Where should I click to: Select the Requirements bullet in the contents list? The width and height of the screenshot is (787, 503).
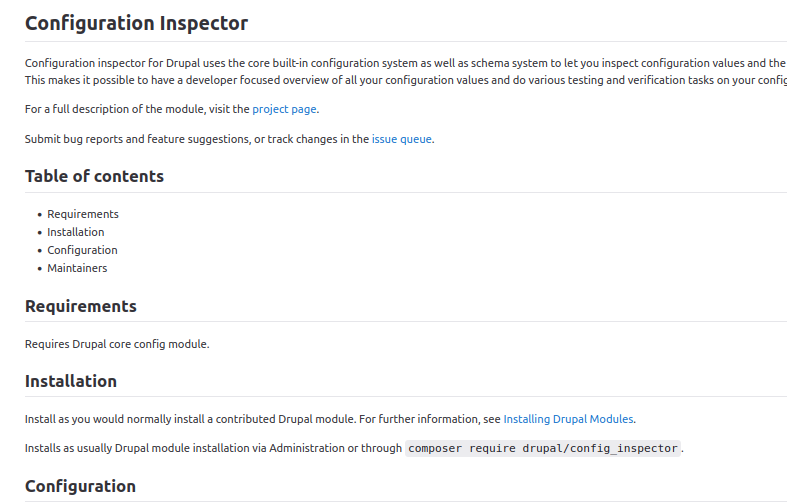(83, 214)
